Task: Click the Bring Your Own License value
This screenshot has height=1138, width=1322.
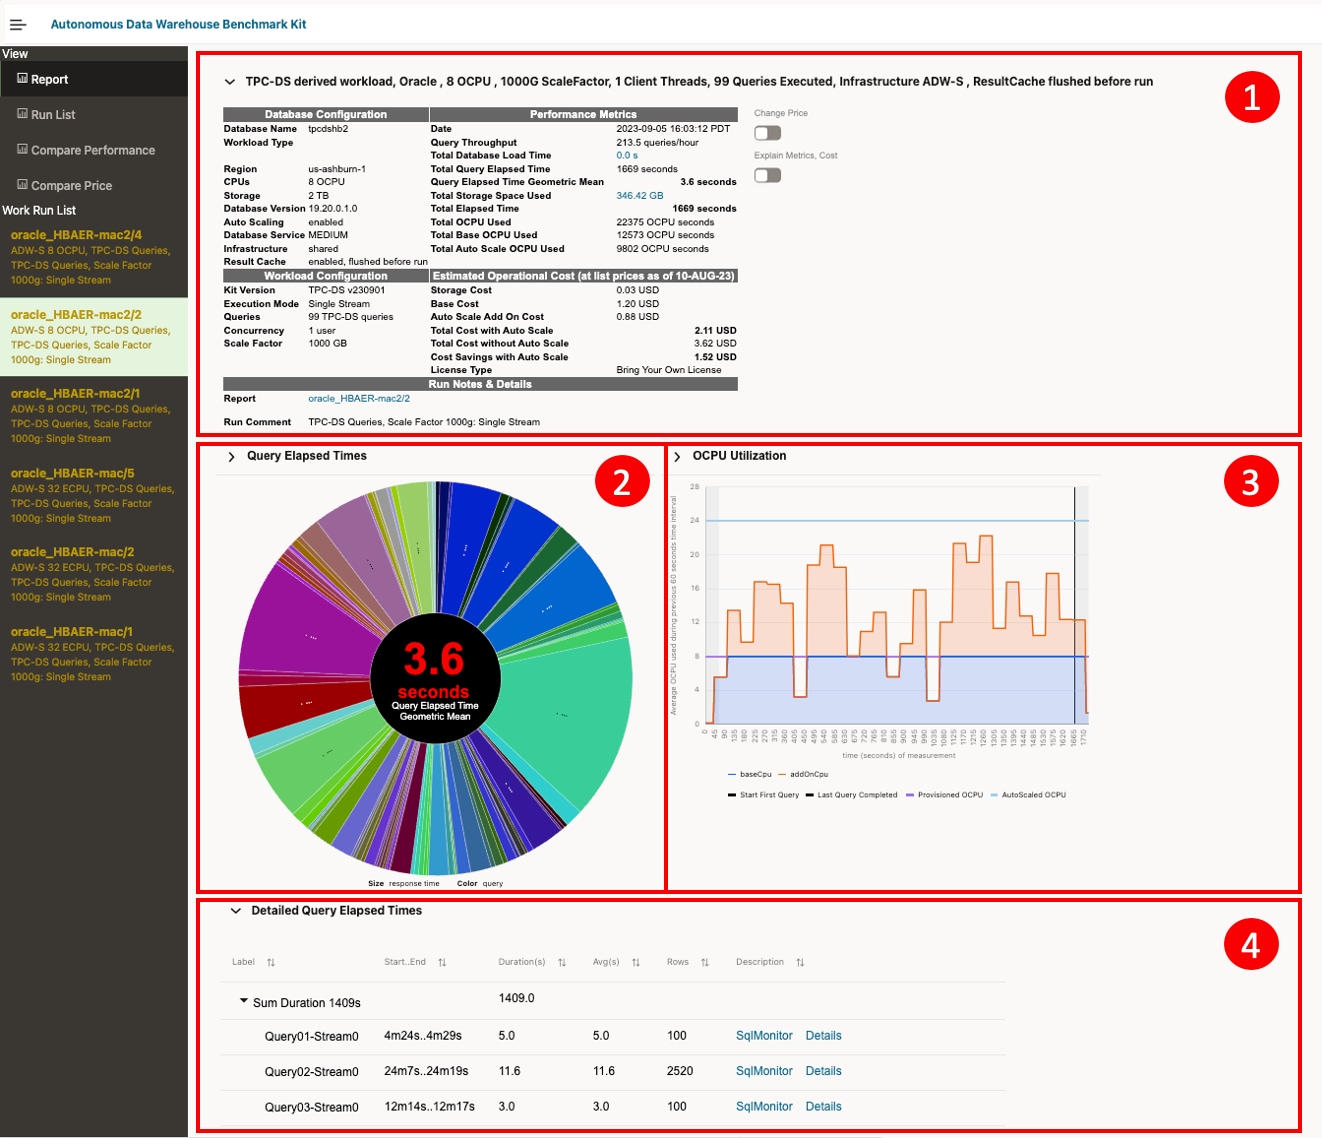Action: tap(669, 370)
